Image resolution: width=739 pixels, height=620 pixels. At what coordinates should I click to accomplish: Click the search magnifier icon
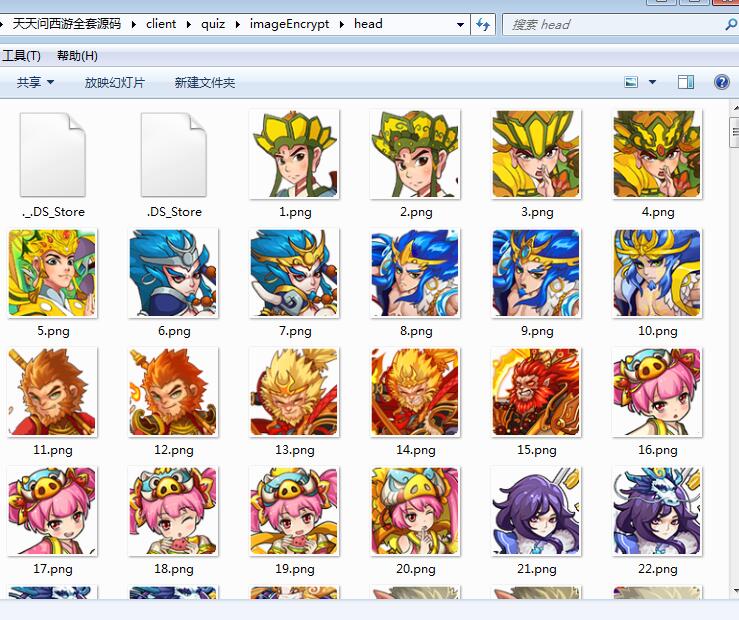730,24
